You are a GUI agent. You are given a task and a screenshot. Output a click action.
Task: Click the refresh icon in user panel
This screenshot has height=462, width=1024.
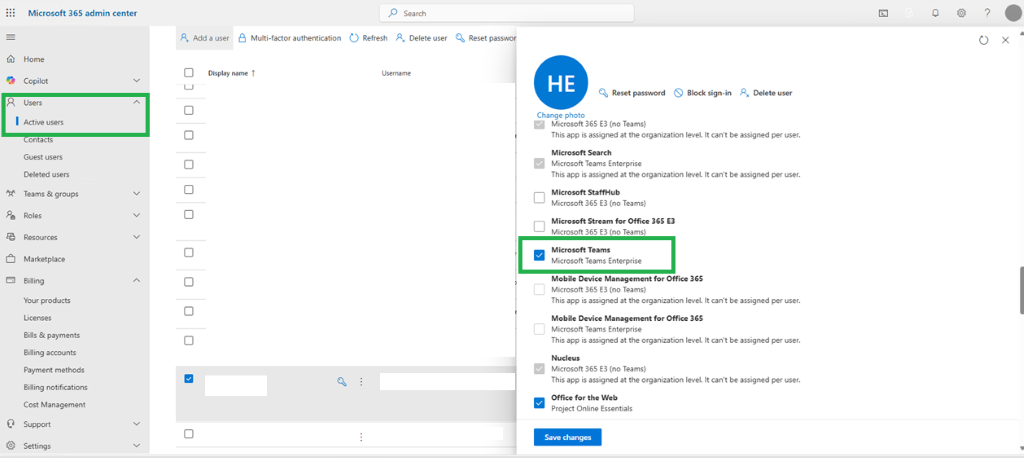click(984, 41)
